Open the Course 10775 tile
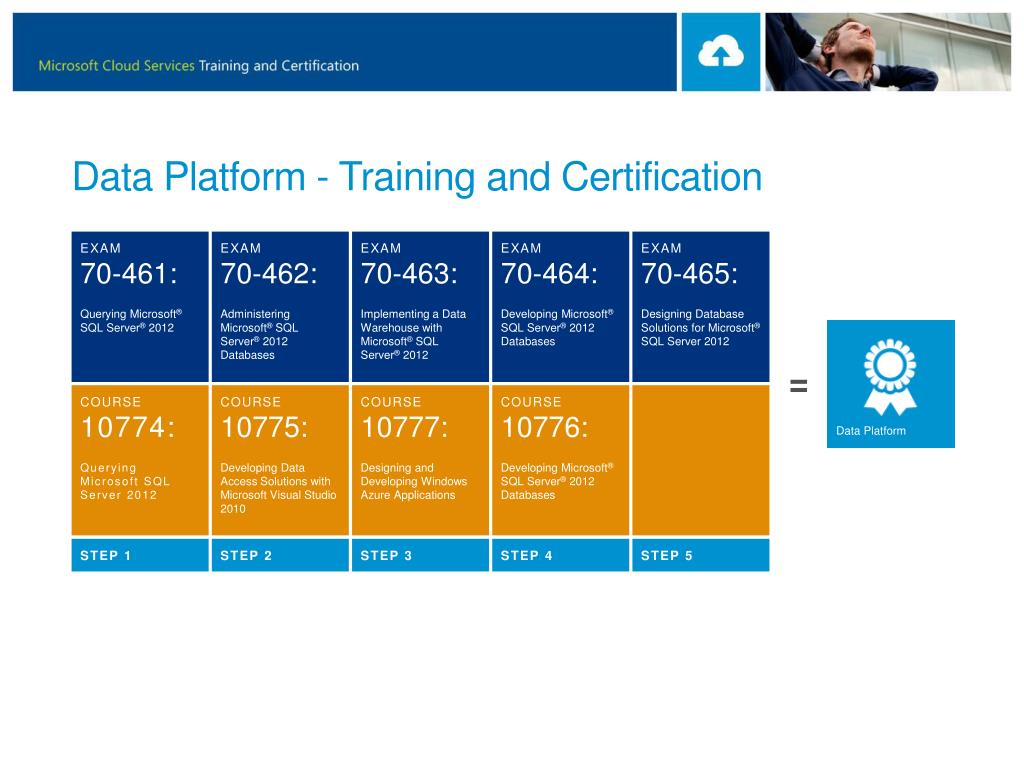Screen dimensions: 1024x768 pyautogui.click(x=280, y=460)
